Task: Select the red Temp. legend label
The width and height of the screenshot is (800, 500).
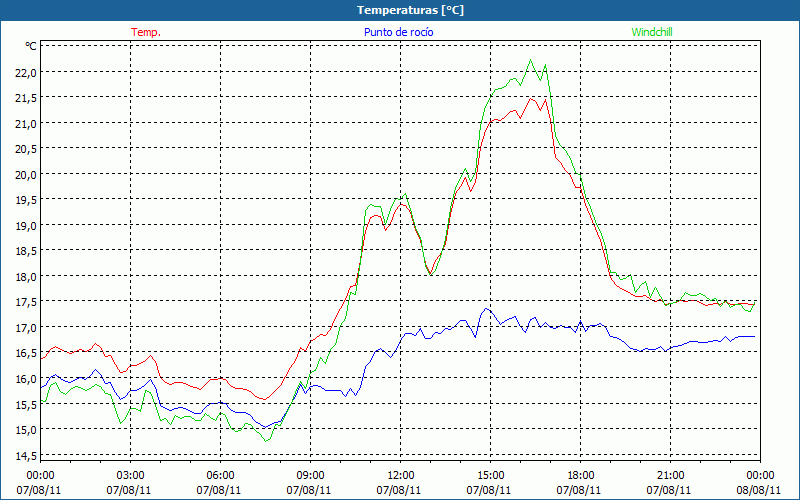Action: [x=146, y=32]
